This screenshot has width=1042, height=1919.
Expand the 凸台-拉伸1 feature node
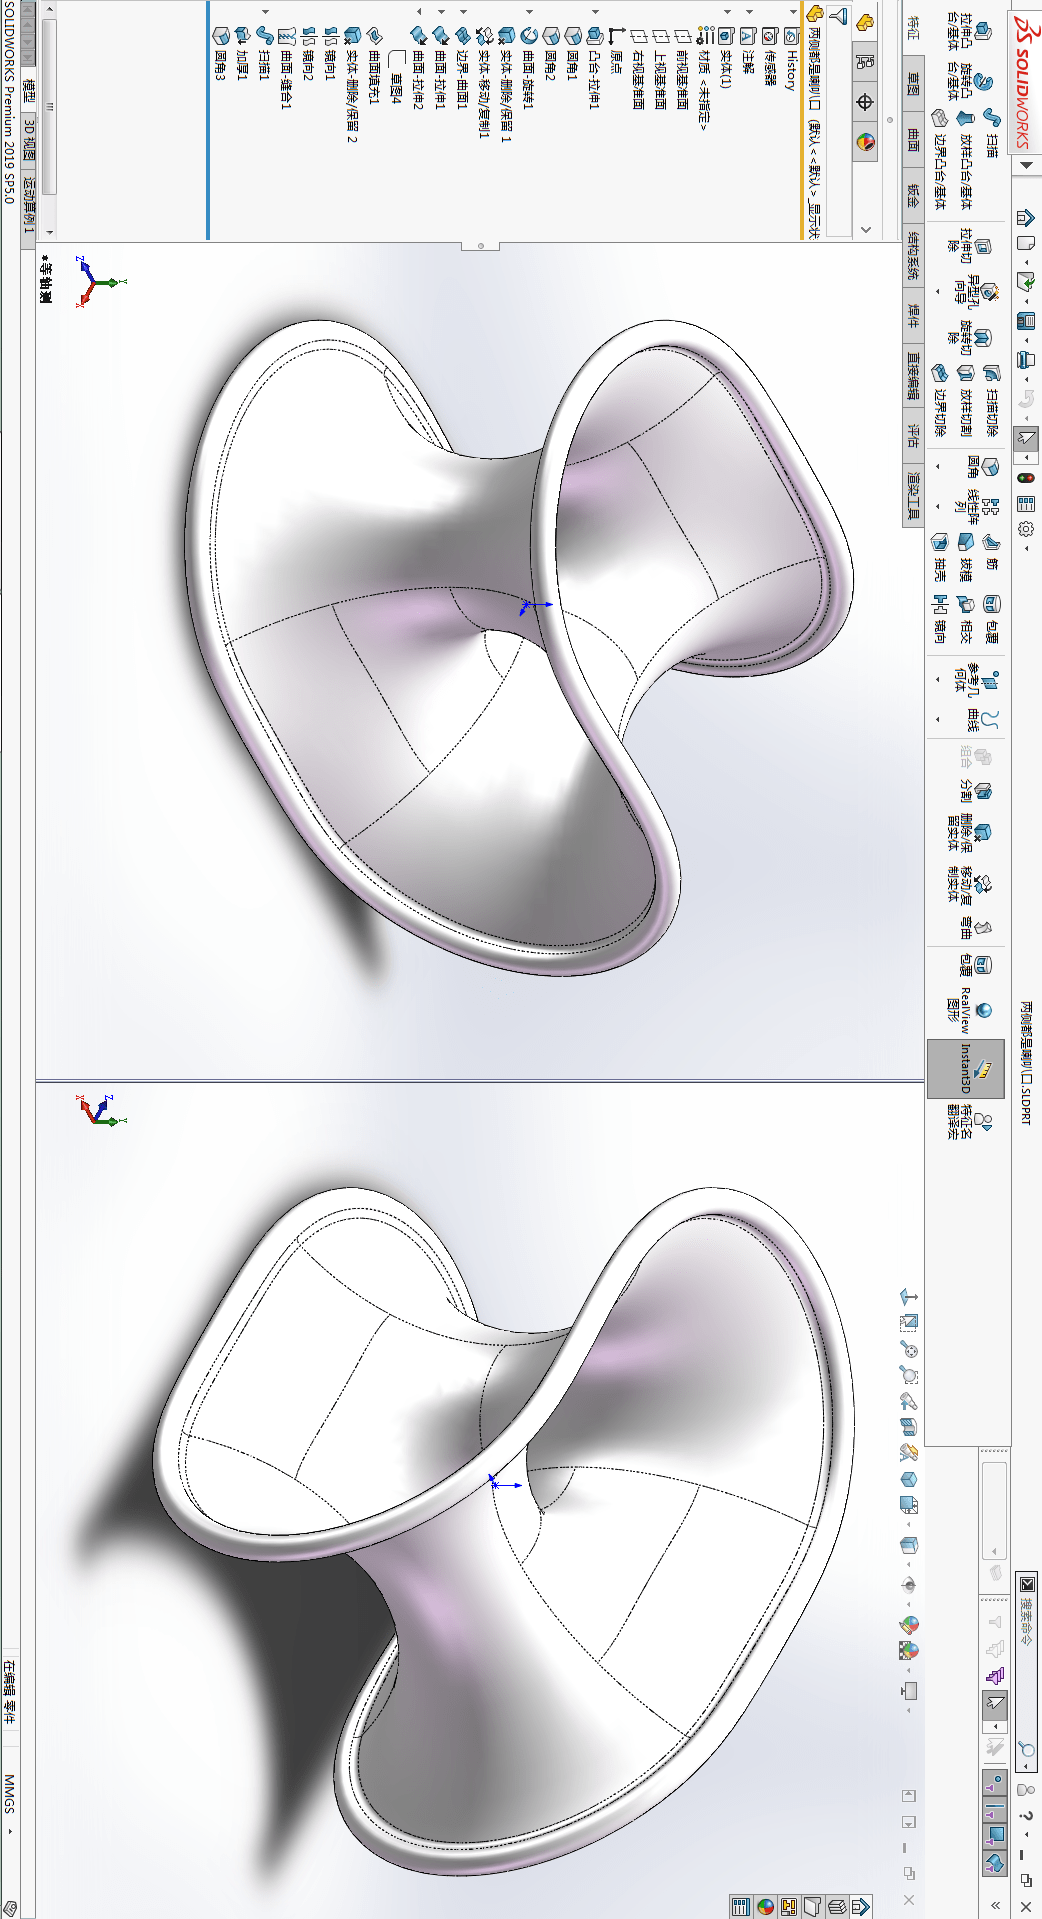[595, 11]
